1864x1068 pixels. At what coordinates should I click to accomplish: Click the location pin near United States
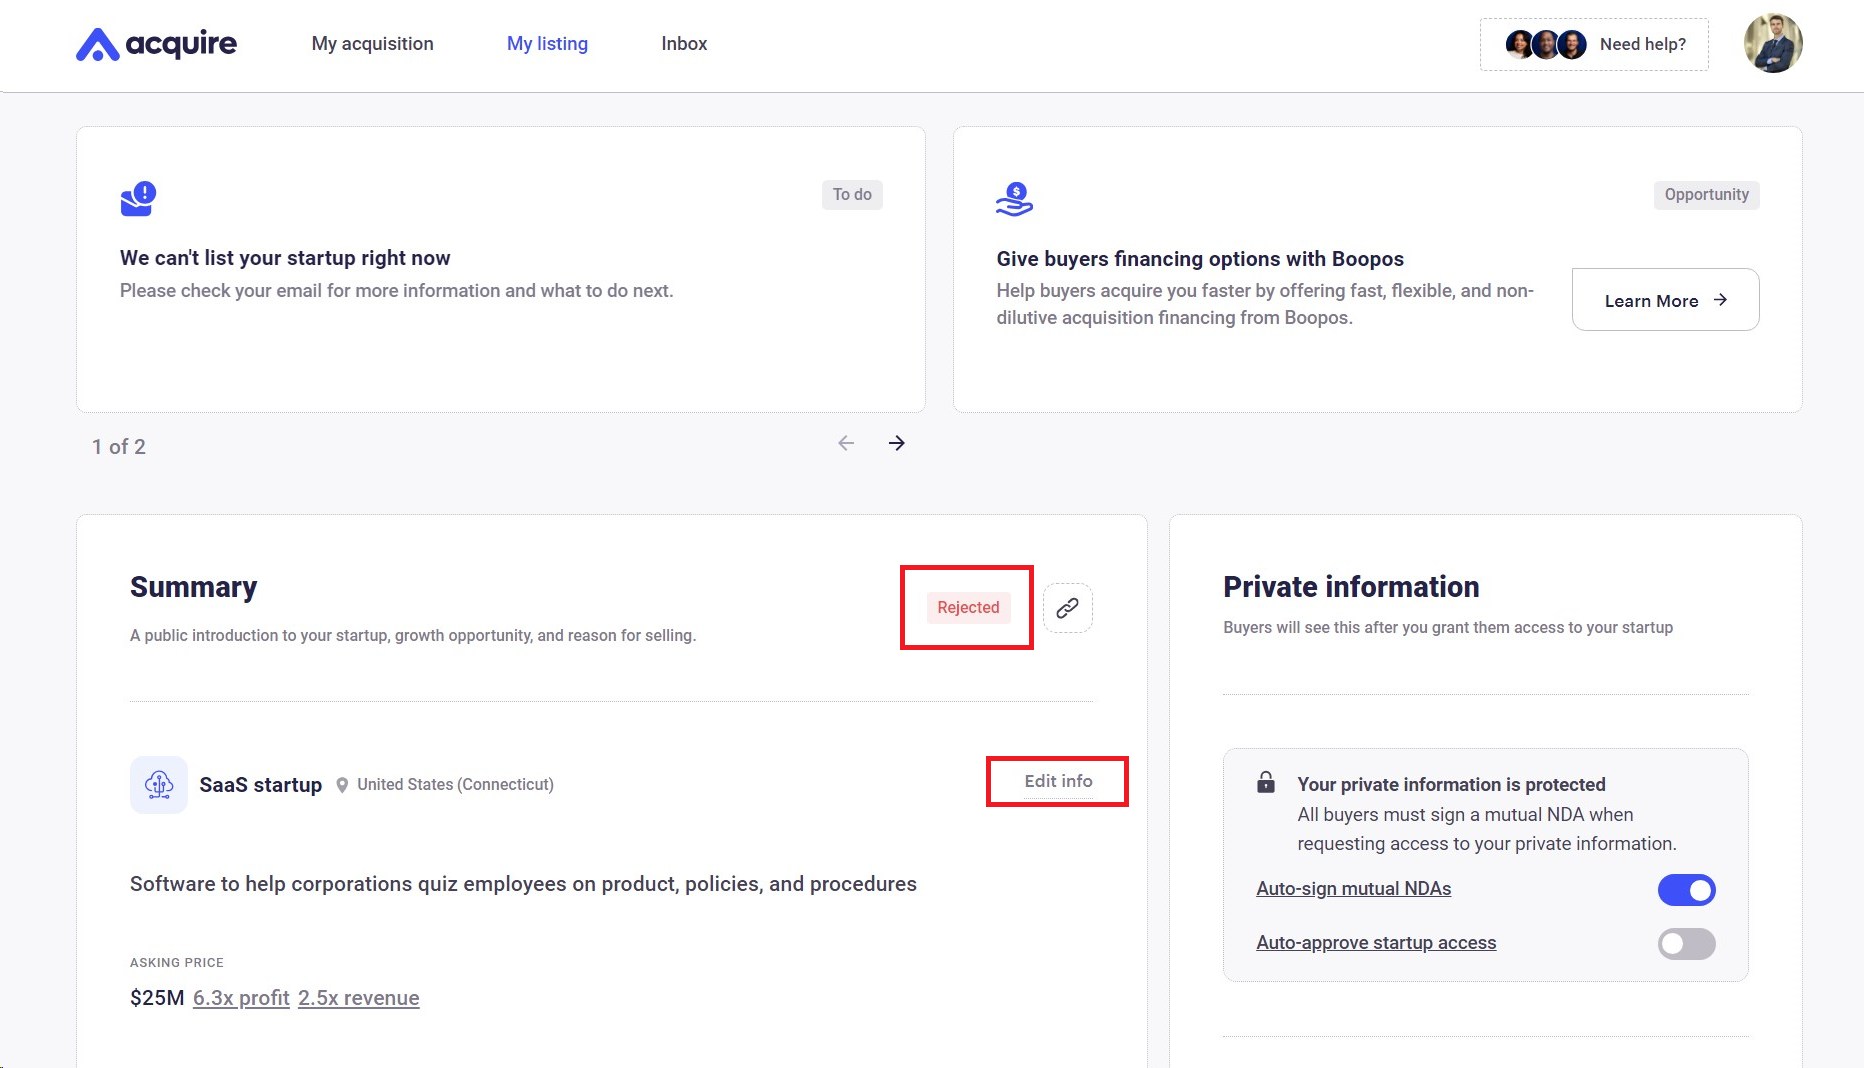[x=342, y=785]
